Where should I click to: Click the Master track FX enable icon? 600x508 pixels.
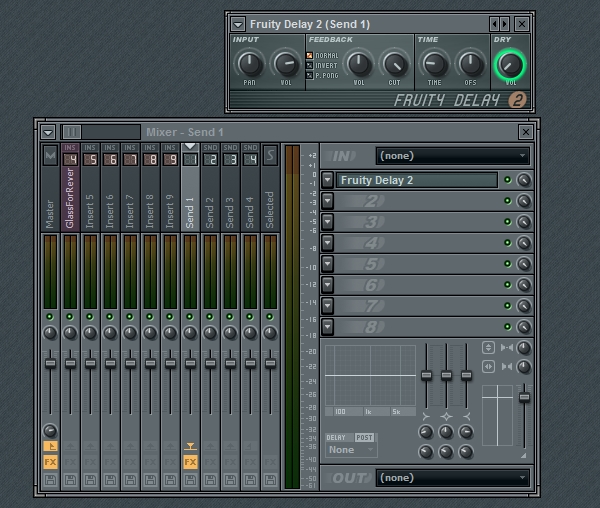(50, 462)
